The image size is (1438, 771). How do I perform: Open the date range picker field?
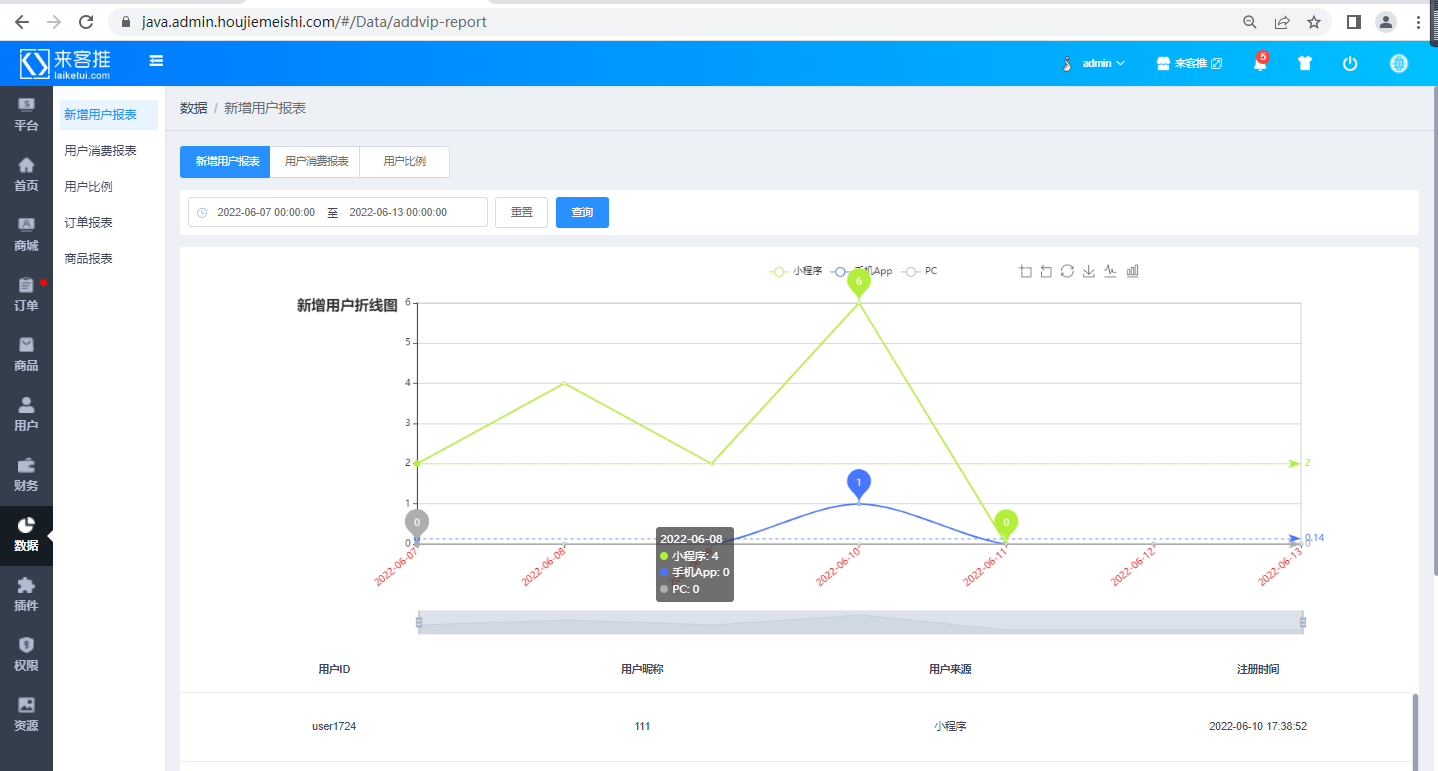pos(338,212)
